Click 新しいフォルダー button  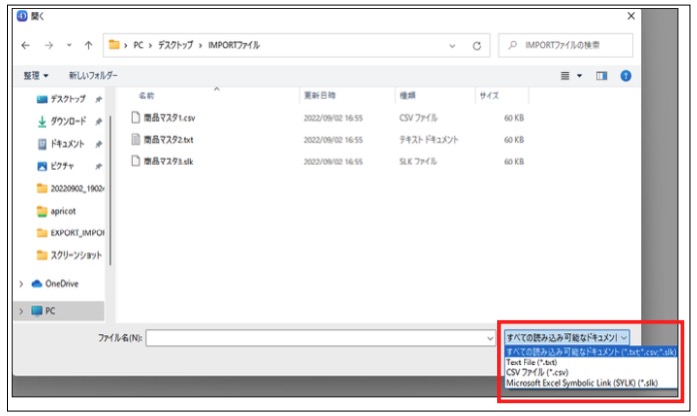click(93, 76)
